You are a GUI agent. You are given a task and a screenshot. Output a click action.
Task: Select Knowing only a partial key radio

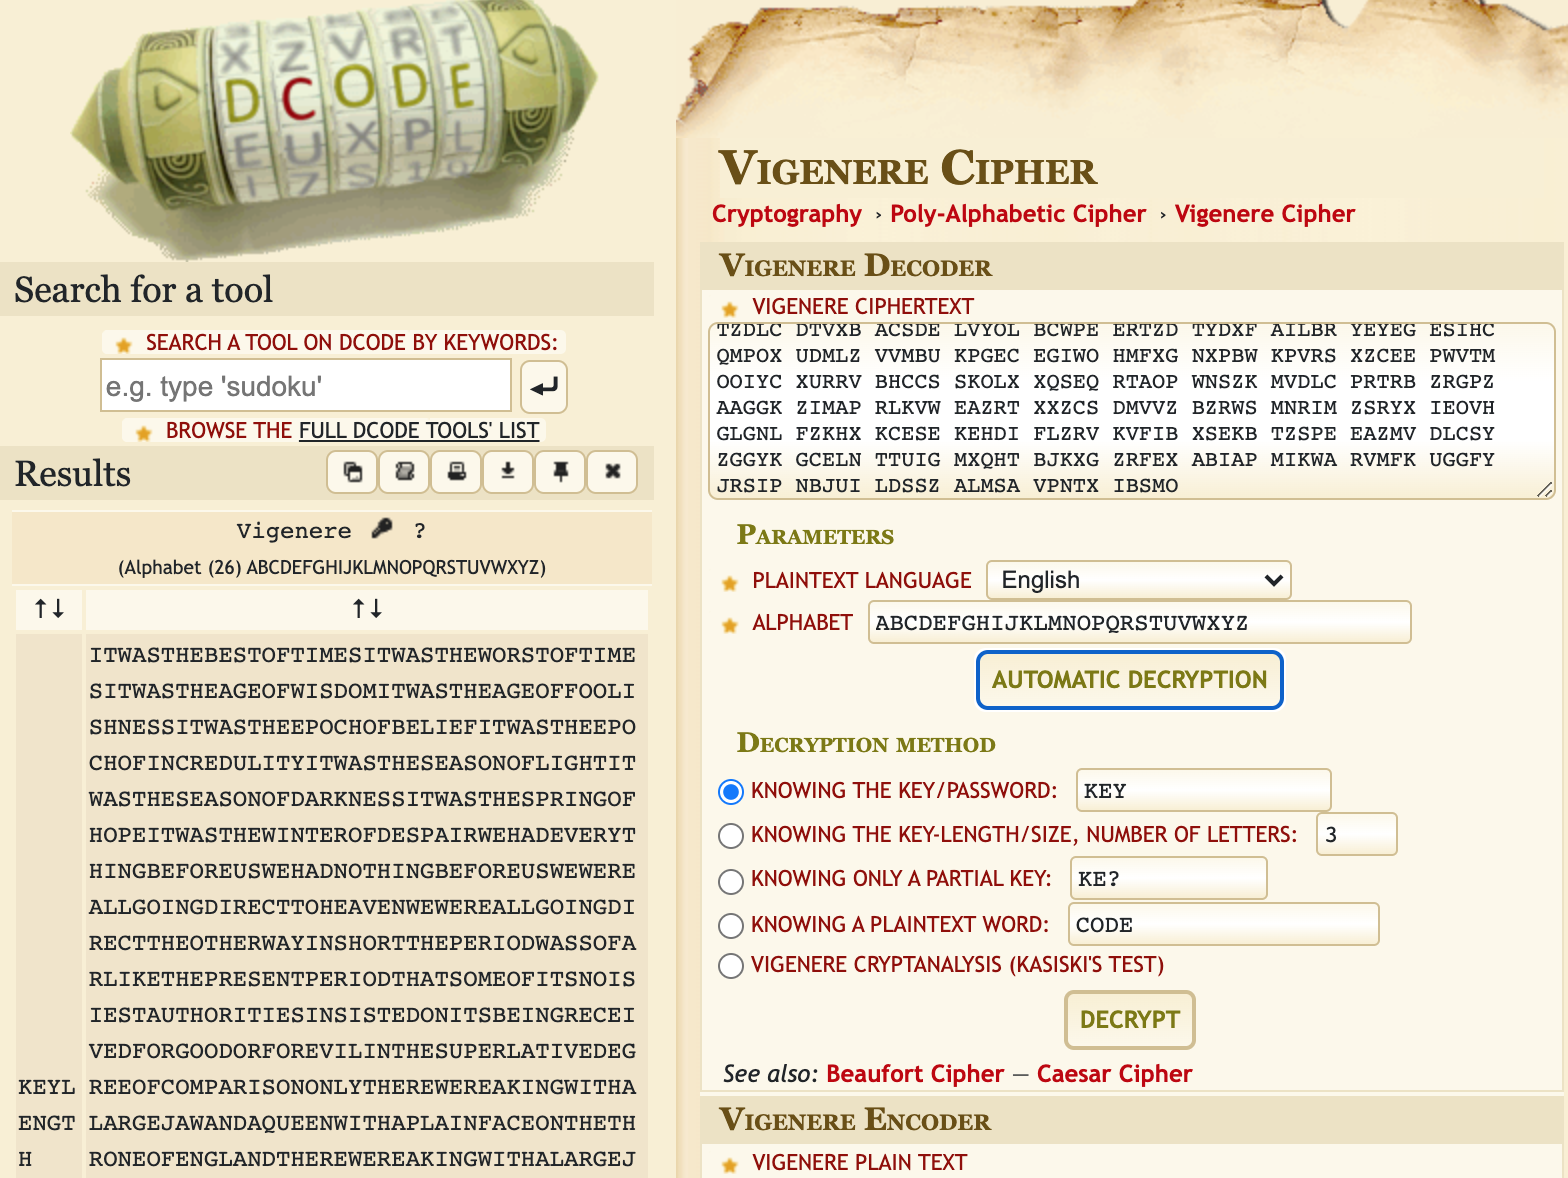[x=731, y=880]
